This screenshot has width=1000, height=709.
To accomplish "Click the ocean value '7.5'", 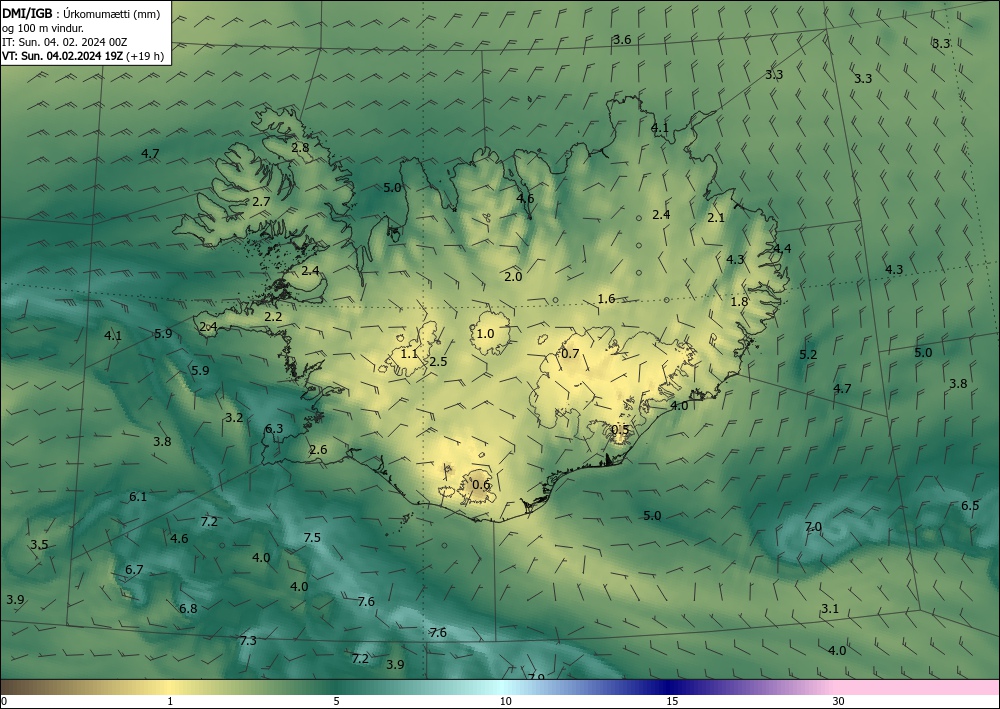I will (312, 537).
